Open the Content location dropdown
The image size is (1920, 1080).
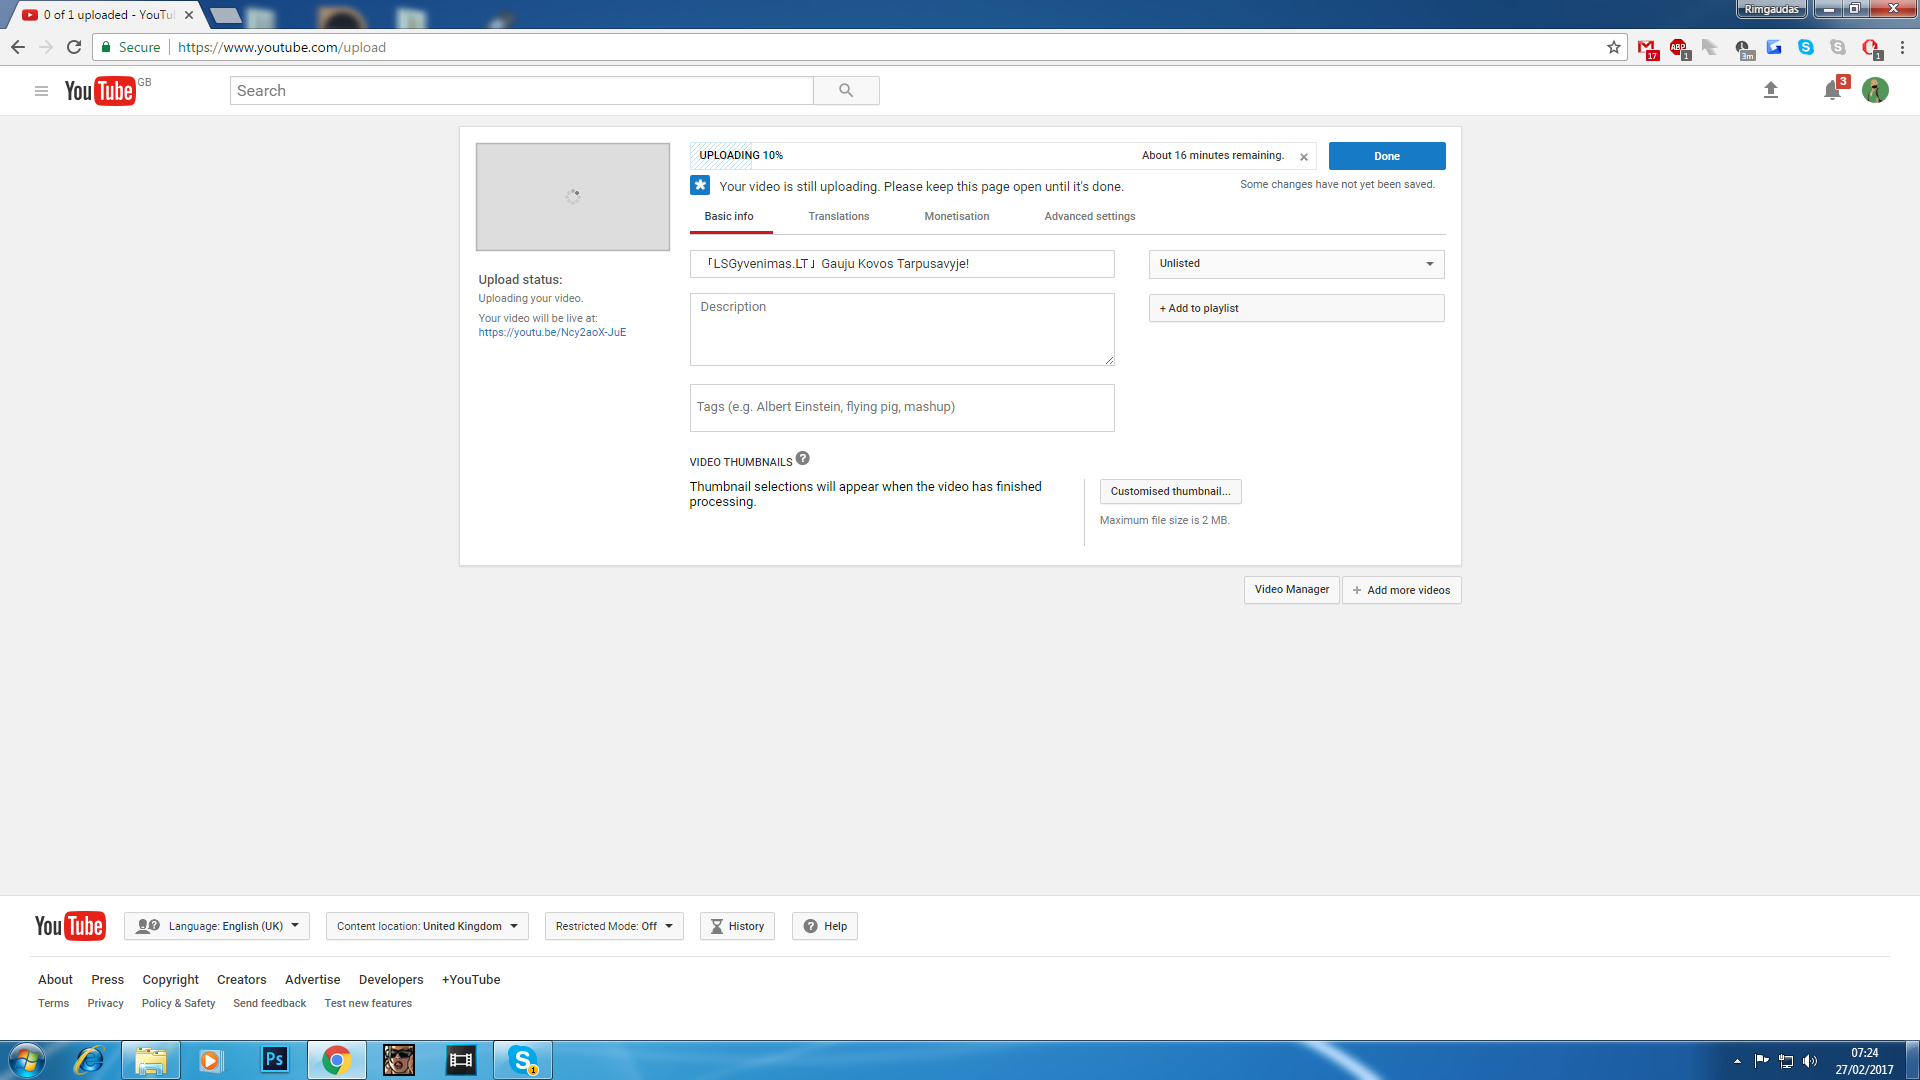[x=427, y=926]
